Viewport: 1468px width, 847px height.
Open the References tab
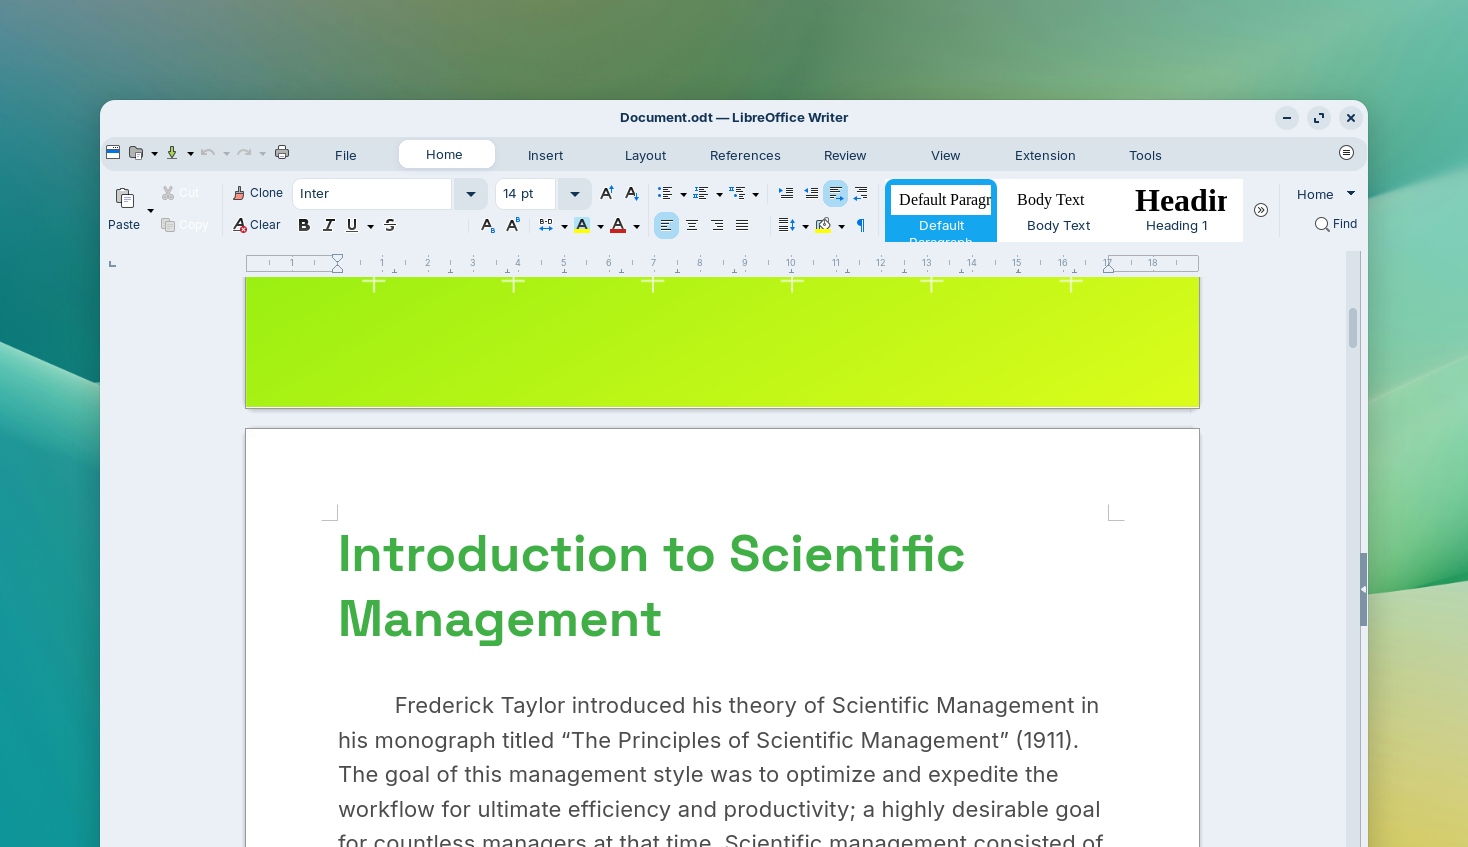tap(745, 155)
